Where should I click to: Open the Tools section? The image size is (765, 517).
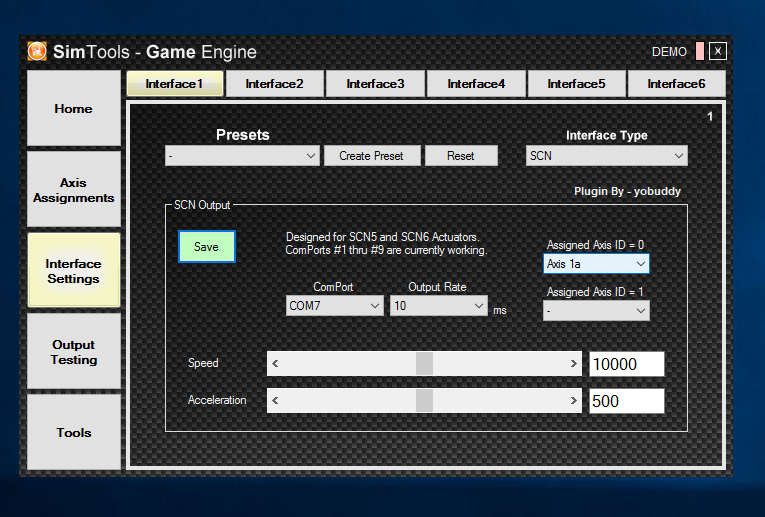click(x=74, y=432)
